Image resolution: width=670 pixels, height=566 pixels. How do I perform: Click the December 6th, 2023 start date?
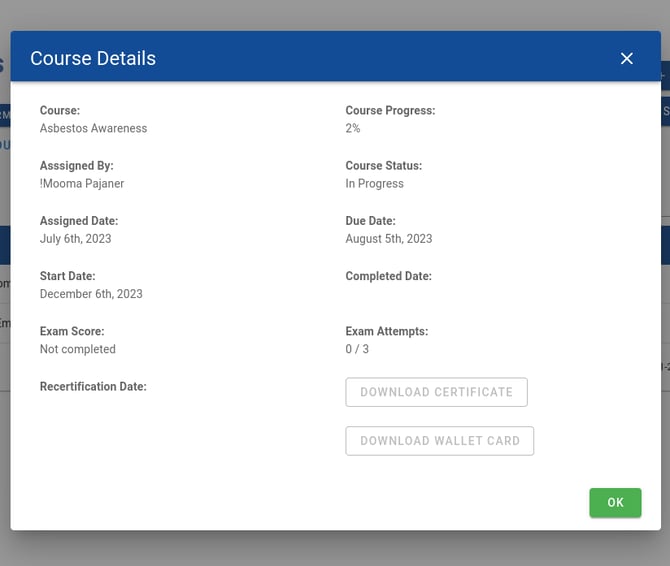pos(91,294)
